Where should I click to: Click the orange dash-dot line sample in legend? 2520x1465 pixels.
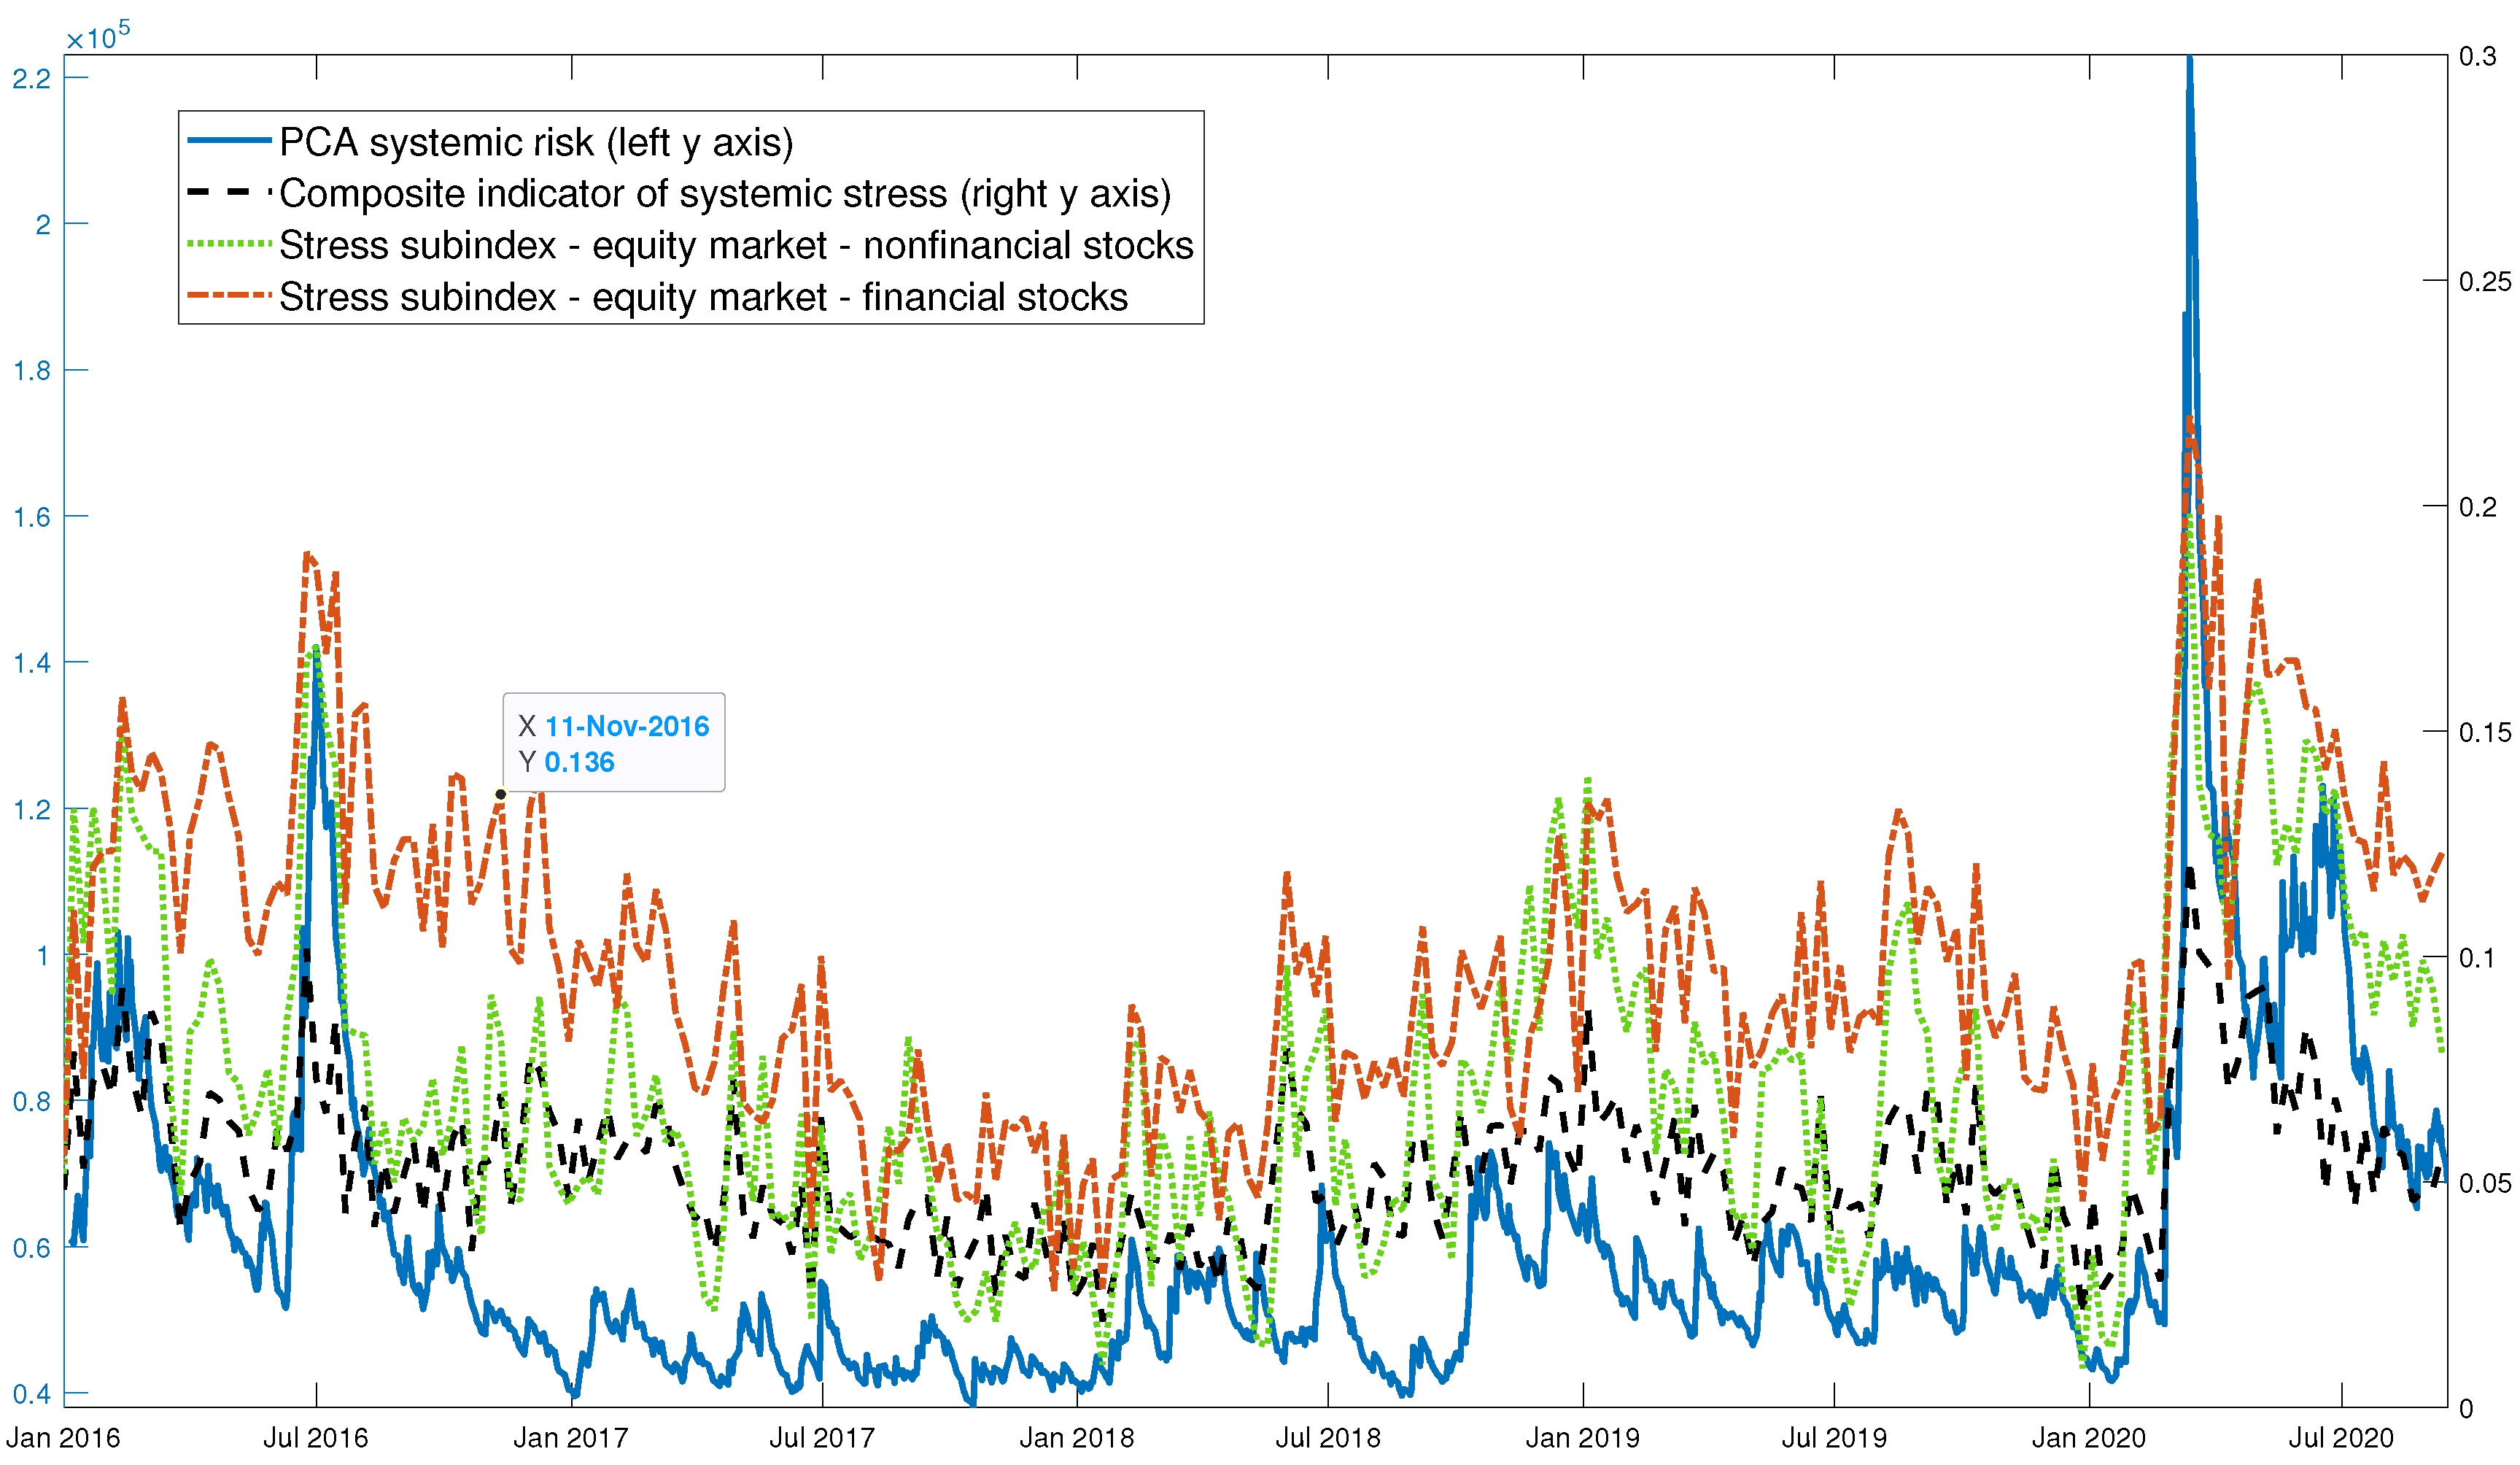(229, 296)
